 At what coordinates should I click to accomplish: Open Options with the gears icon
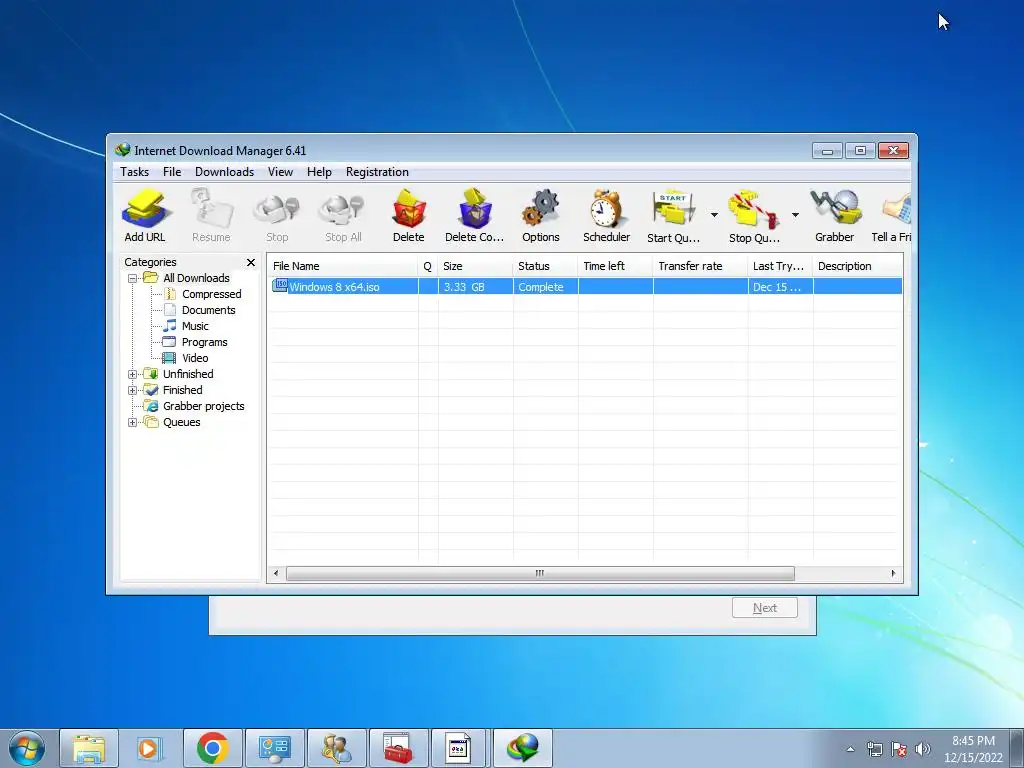541,216
